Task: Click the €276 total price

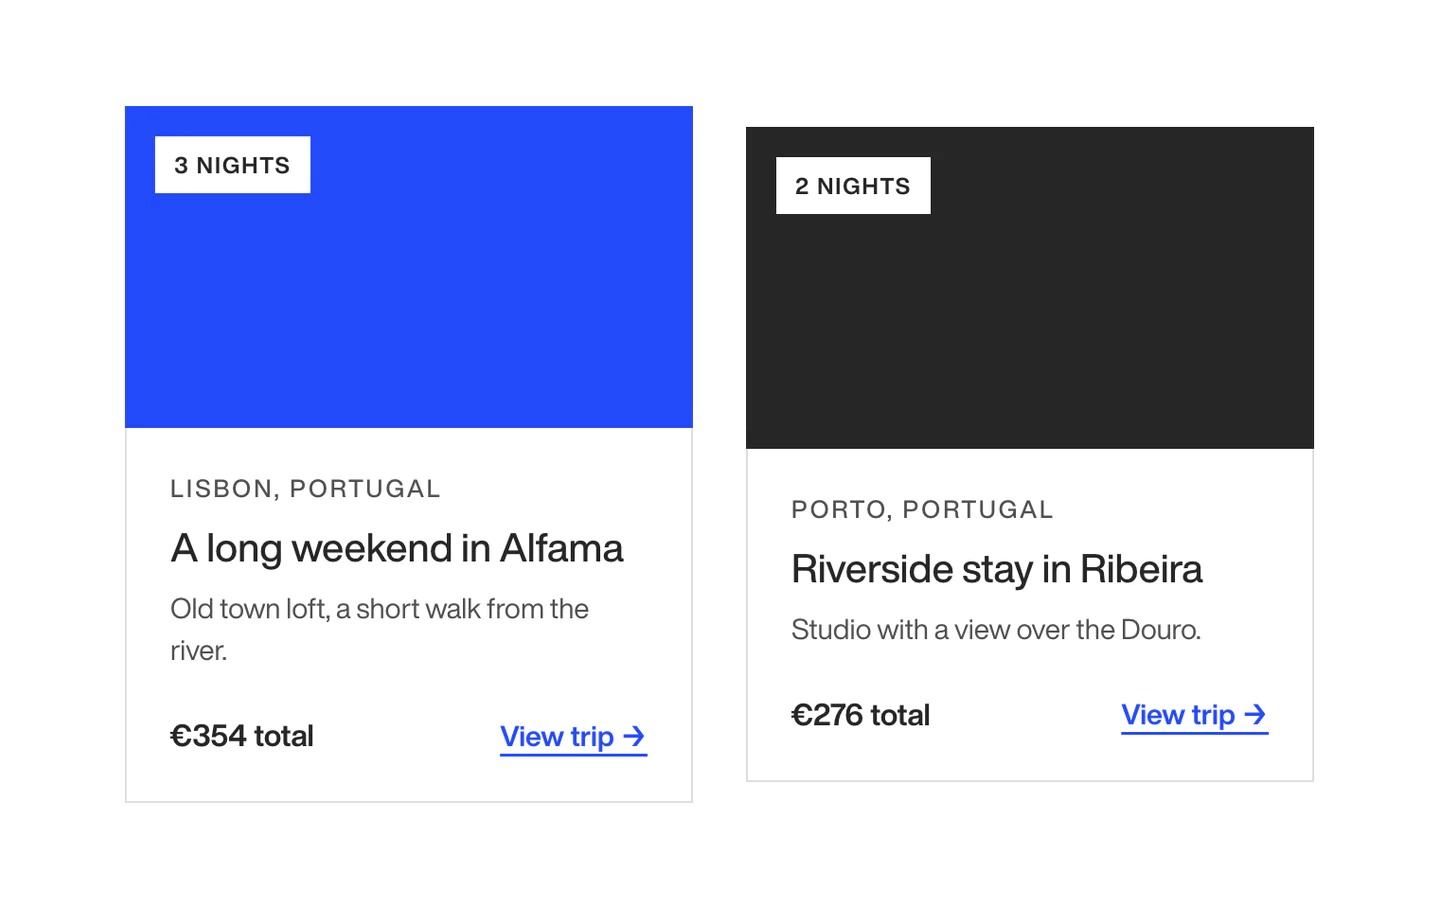Action: (860, 715)
